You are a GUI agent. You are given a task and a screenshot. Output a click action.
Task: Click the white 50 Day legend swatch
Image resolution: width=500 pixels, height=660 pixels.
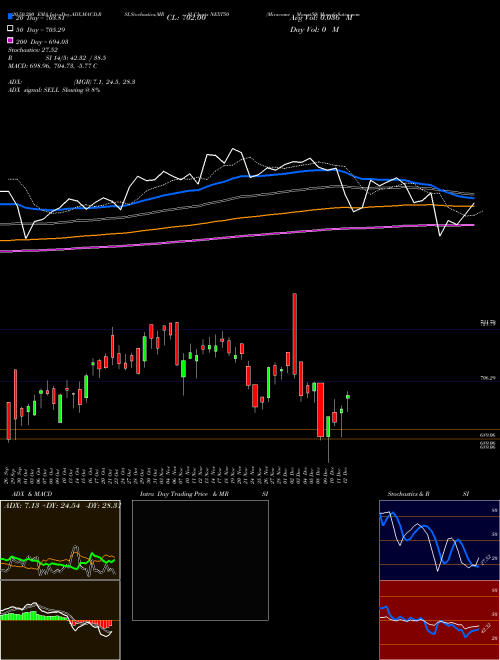[x=10, y=29]
